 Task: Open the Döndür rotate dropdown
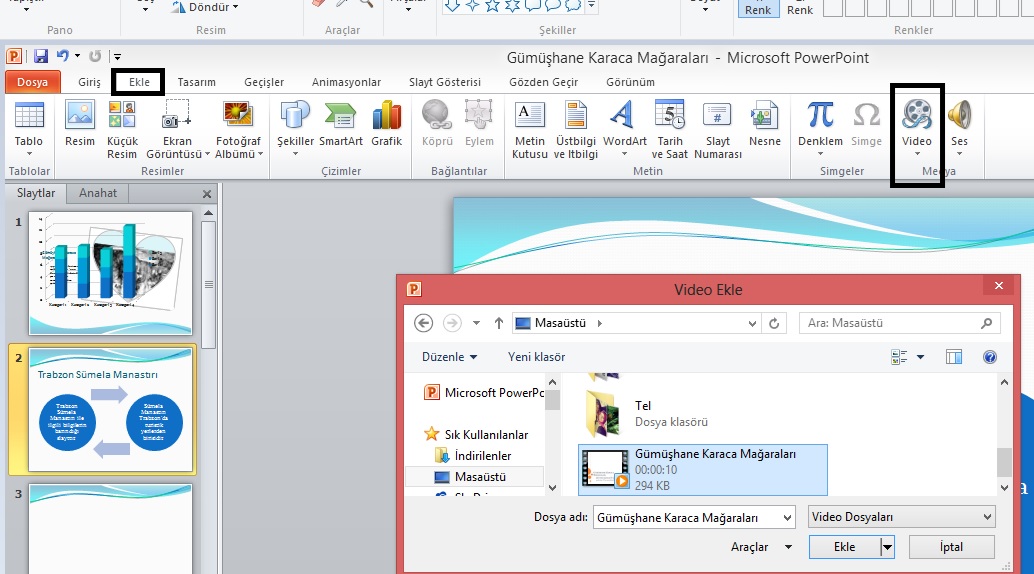point(204,7)
